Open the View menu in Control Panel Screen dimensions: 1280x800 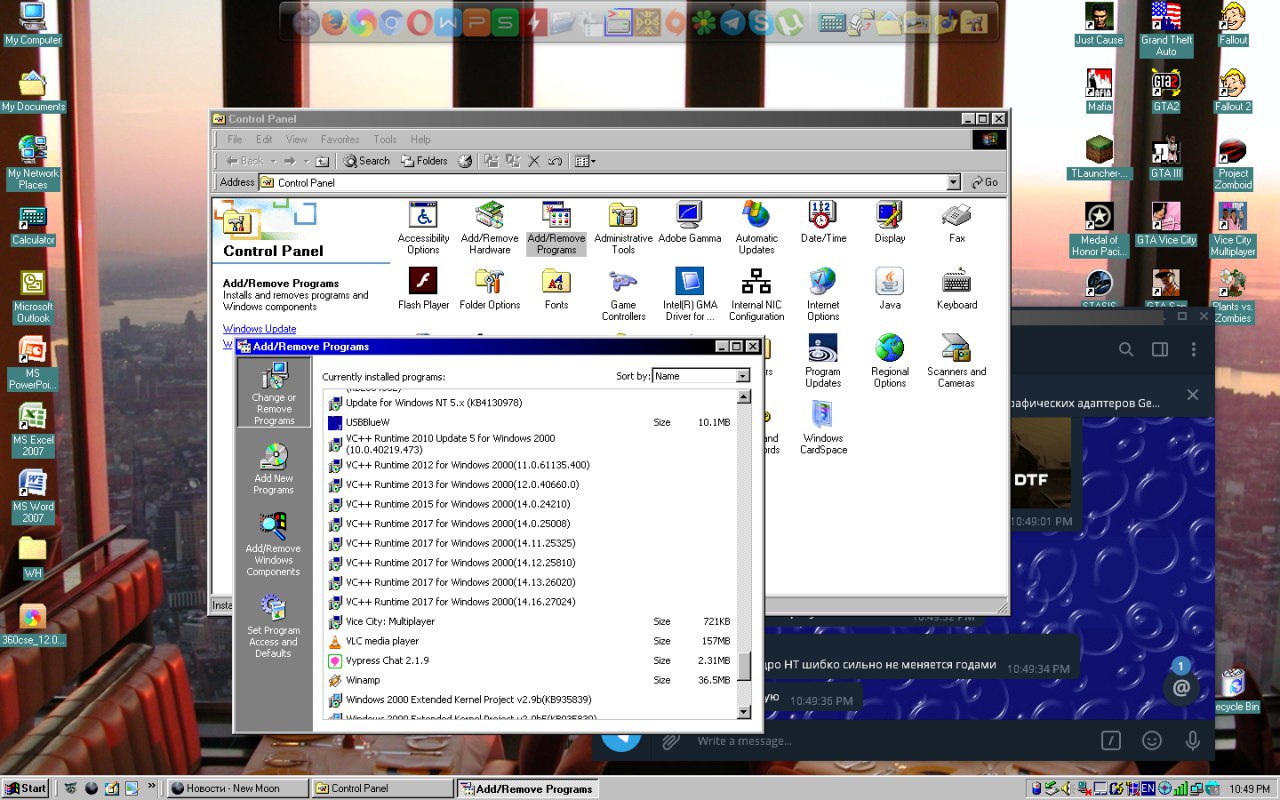coord(297,140)
